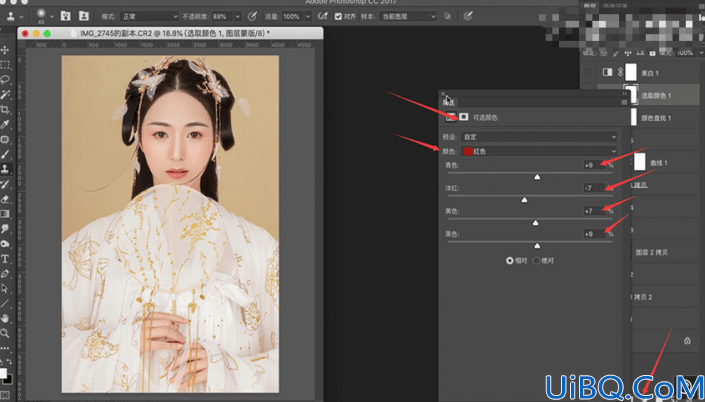Toggle pressure for opacity icon
The image size is (705, 402).
click(252, 16)
